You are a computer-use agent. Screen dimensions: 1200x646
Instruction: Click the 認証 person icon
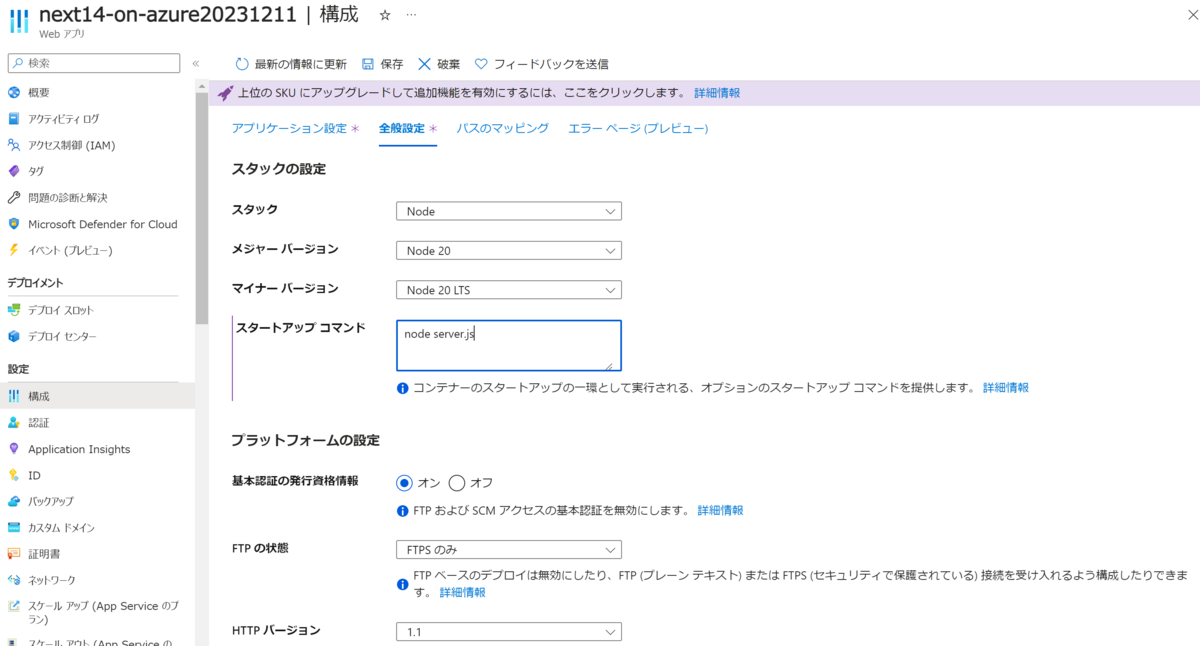[14, 423]
